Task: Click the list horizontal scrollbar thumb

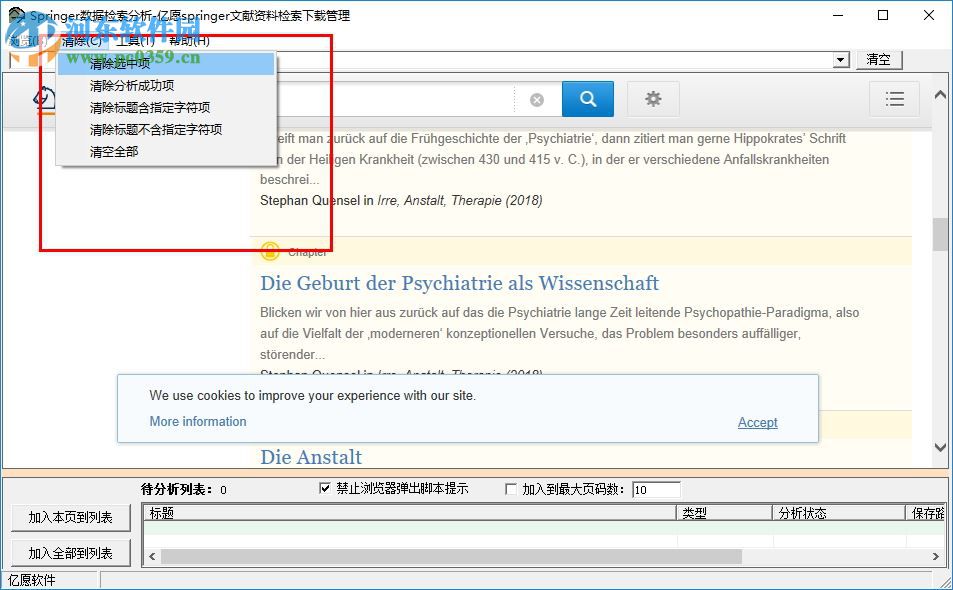Action: coord(452,556)
